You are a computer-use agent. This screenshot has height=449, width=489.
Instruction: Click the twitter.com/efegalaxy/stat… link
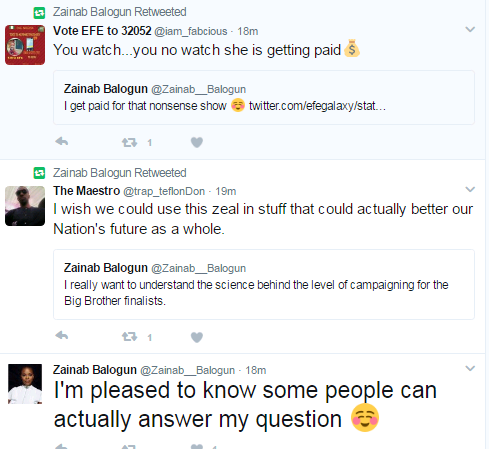tap(317, 106)
